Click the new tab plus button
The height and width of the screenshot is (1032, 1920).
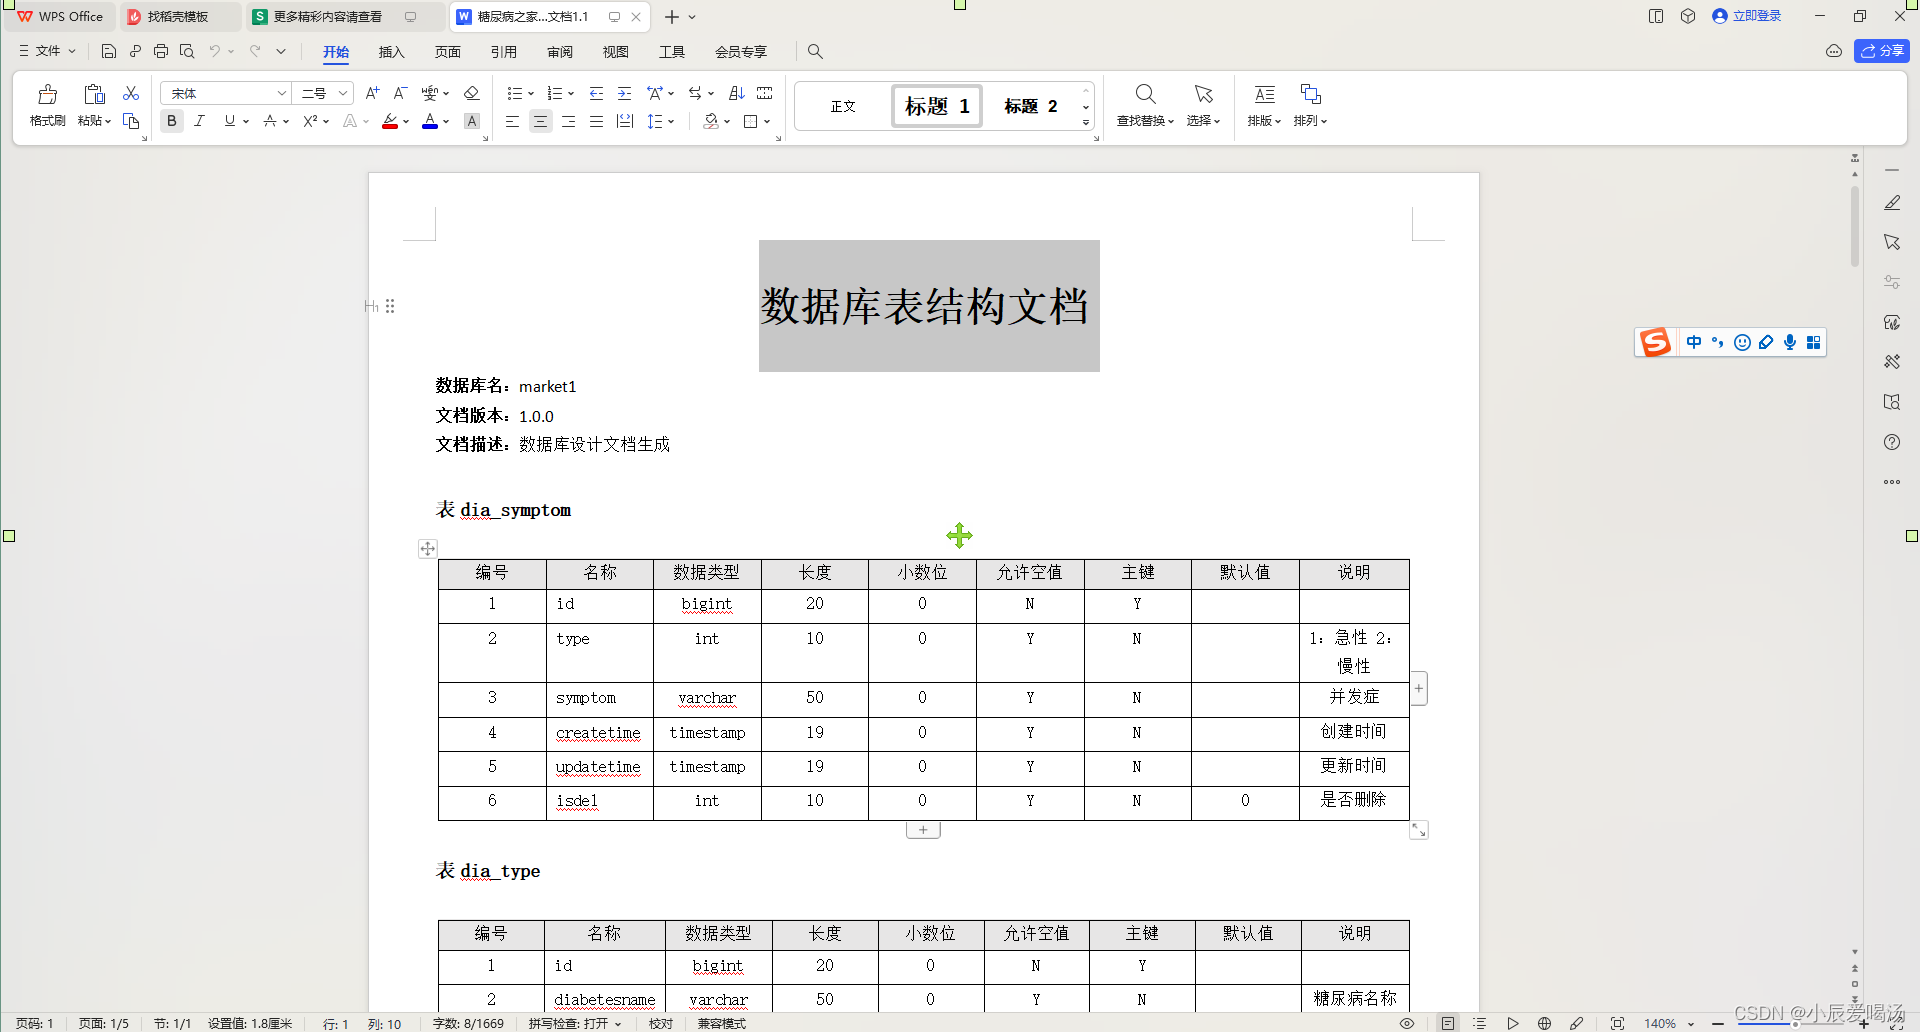pos(672,17)
